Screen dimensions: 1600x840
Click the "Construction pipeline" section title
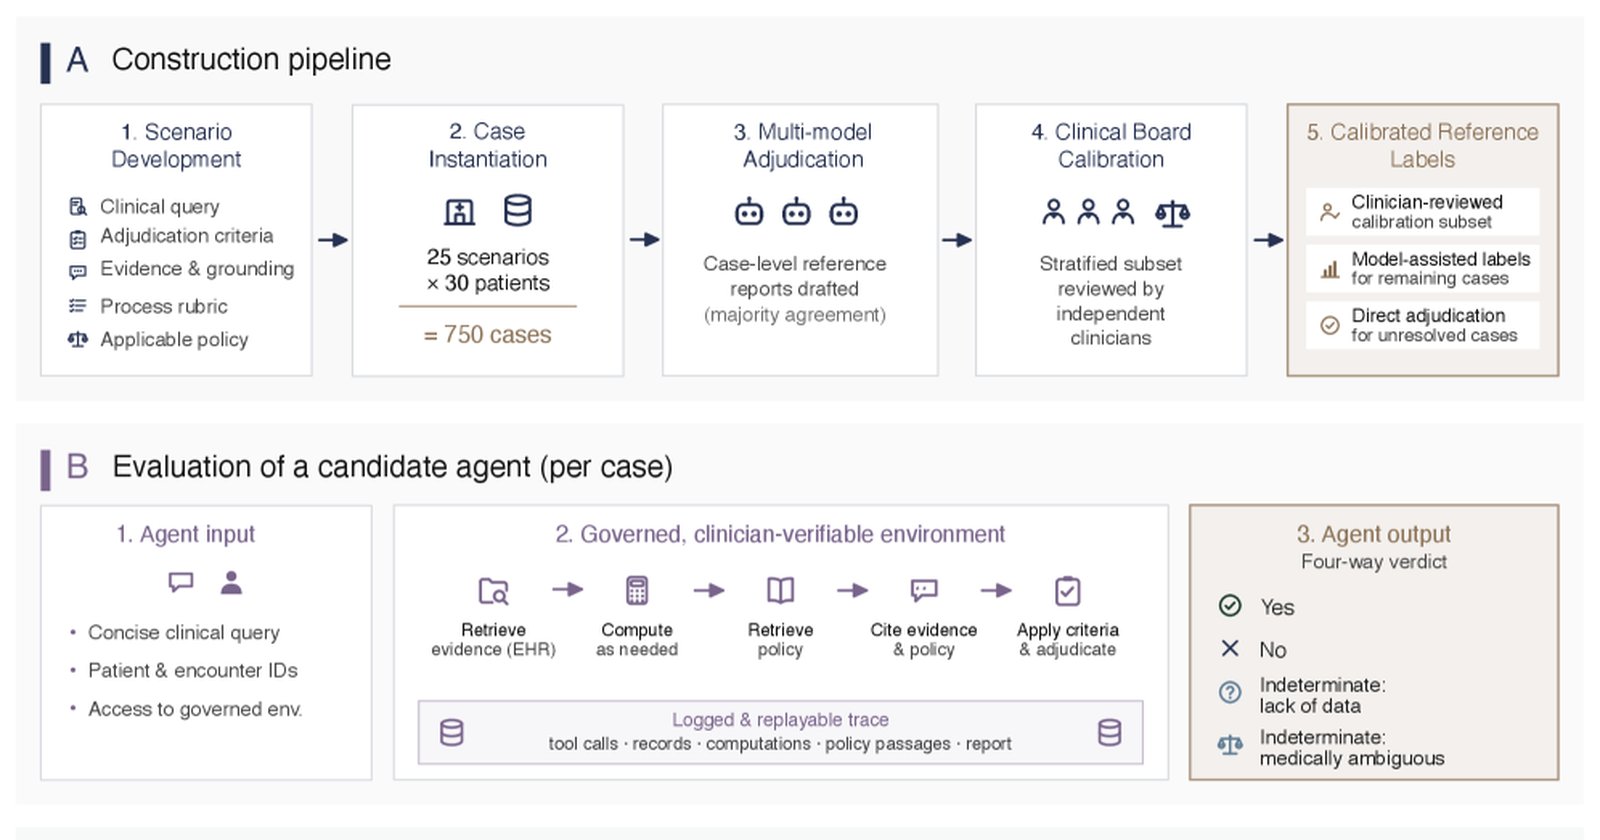point(251,60)
